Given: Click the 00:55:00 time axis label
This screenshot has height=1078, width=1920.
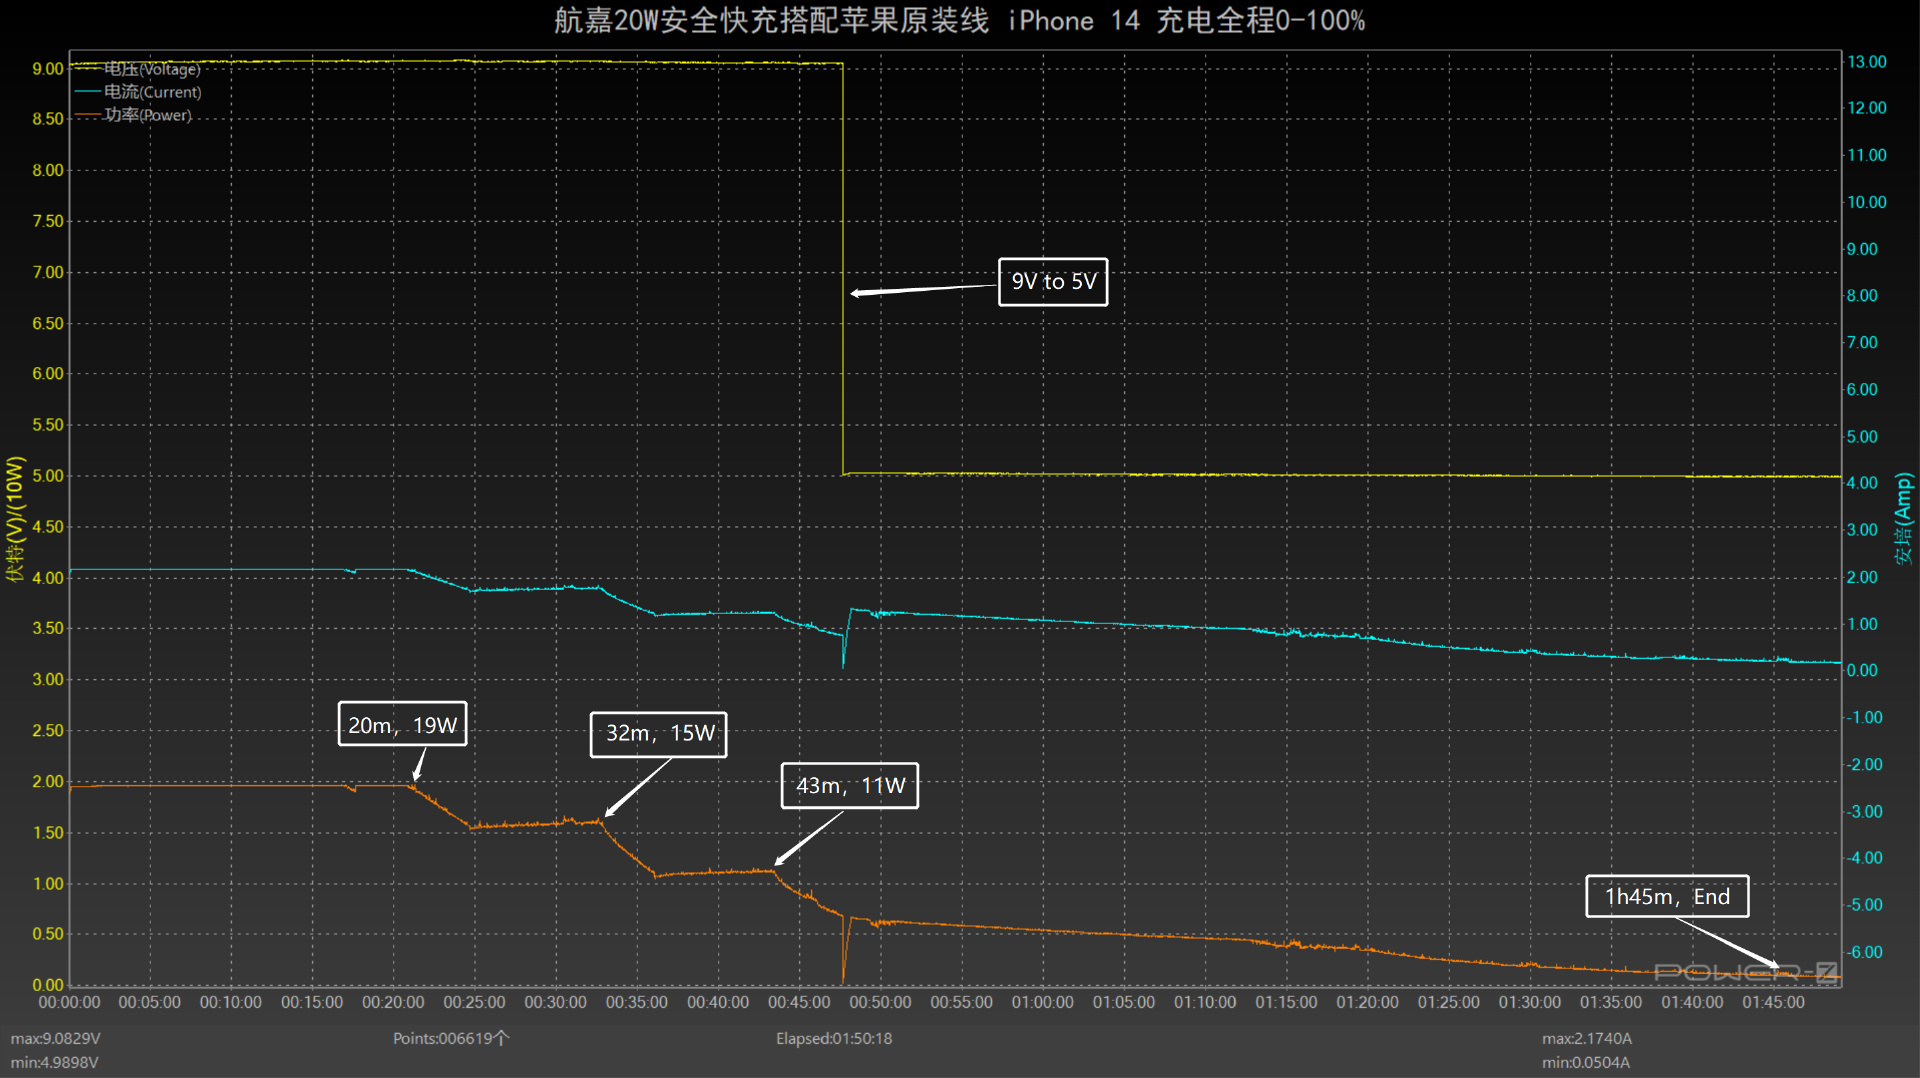Looking at the screenshot, I should [x=961, y=1002].
